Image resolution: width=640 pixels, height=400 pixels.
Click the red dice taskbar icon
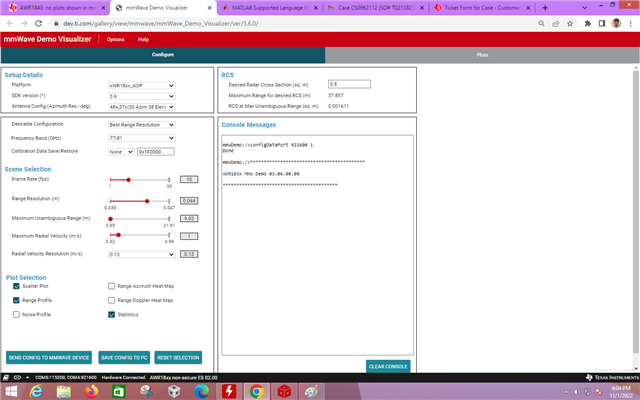(284, 391)
